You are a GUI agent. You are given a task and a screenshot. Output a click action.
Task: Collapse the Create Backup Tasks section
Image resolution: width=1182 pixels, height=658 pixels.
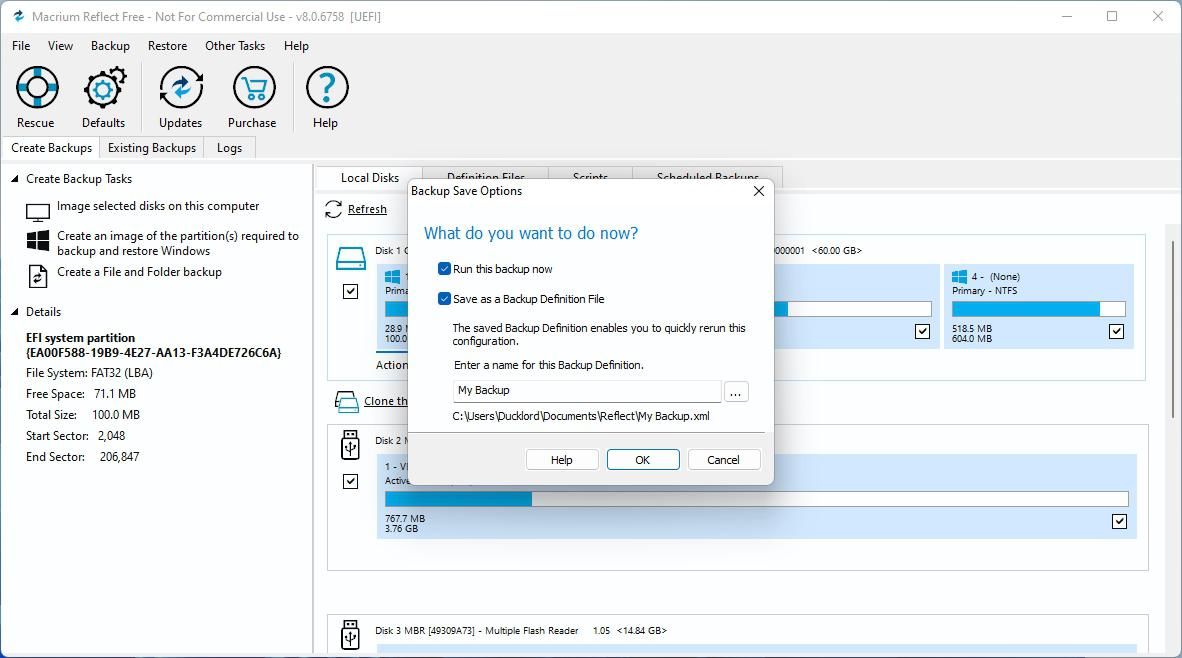[14, 179]
